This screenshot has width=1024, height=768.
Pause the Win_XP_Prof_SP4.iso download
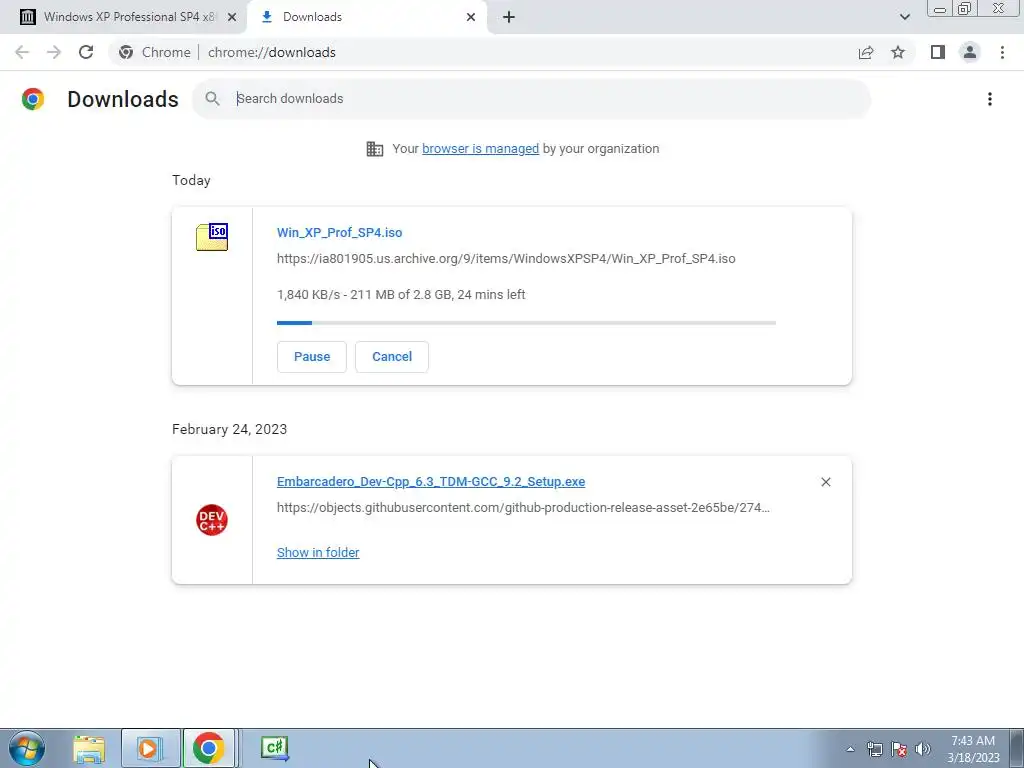click(312, 357)
